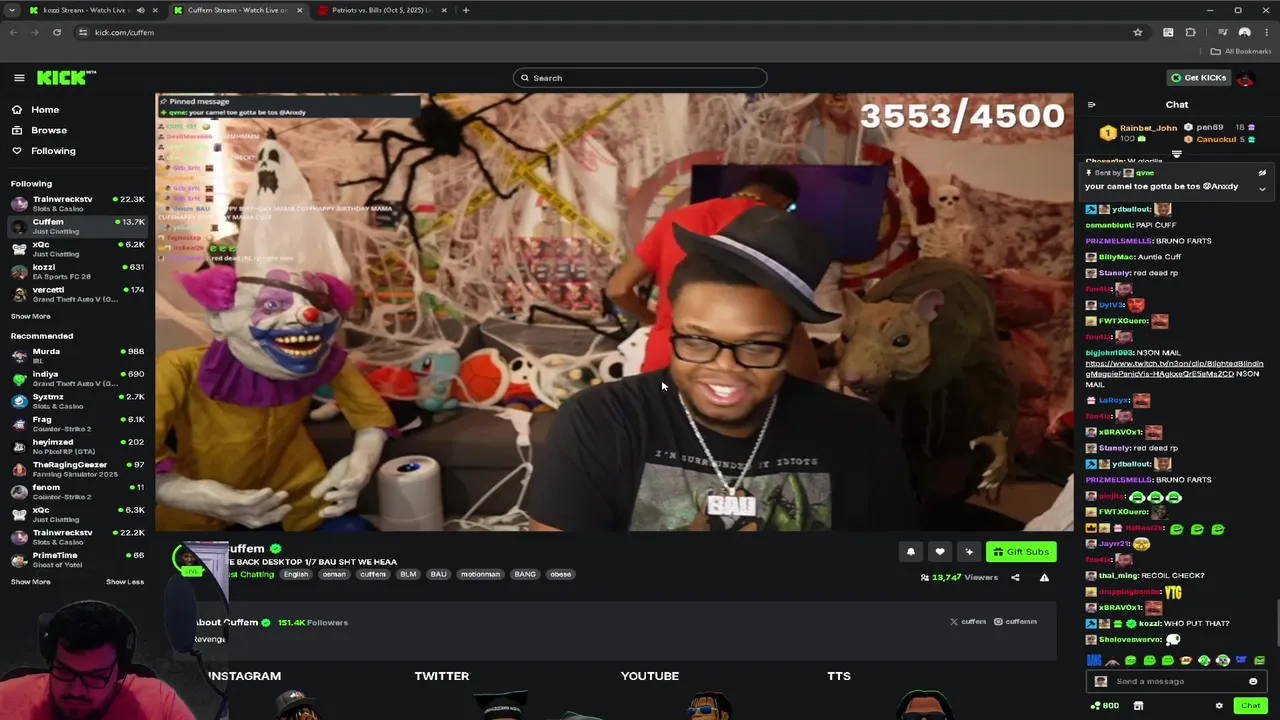Image resolution: width=1280 pixels, height=720 pixels.
Task: Open the browser tab search dropdown
Action: pyautogui.click(x=12, y=10)
